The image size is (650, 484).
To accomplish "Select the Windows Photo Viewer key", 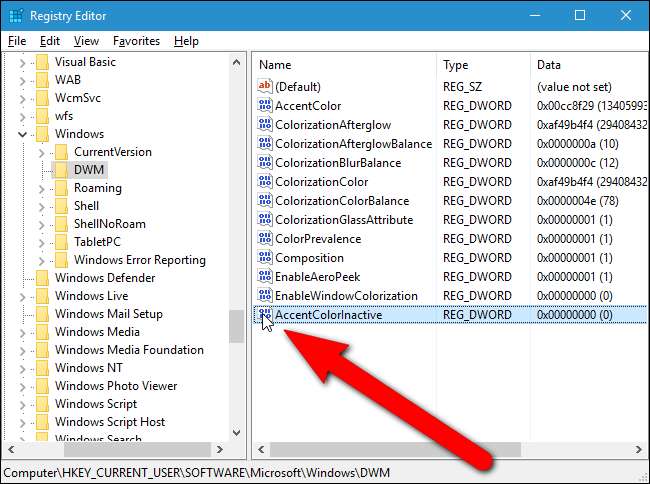I will [x=115, y=386].
